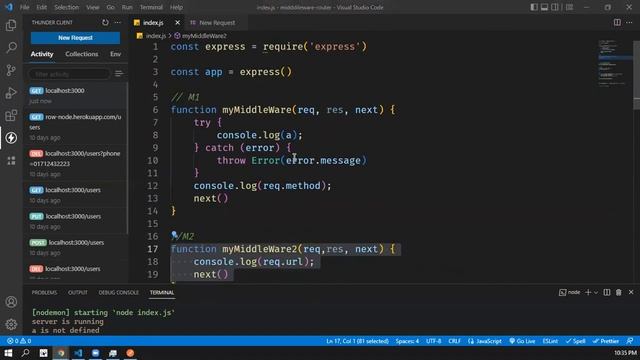
Task: Switch to the Activity tab
Action: pos(42,54)
